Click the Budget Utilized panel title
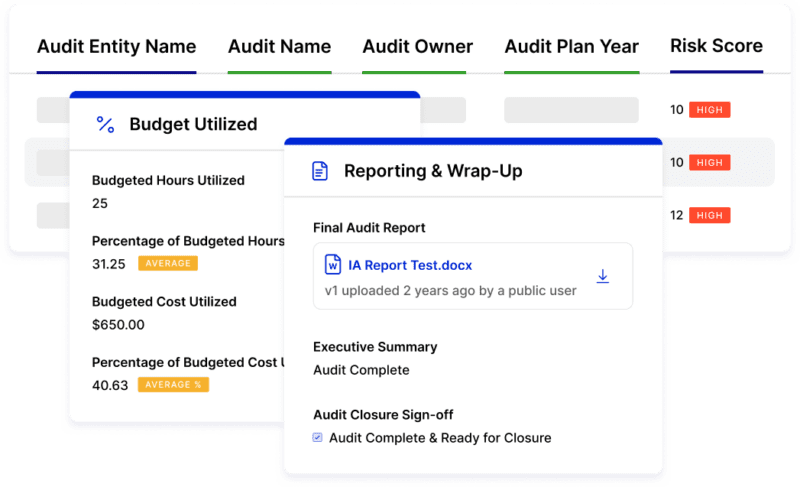Viewport: 800px width, 487px height. [x=193, y=124]
